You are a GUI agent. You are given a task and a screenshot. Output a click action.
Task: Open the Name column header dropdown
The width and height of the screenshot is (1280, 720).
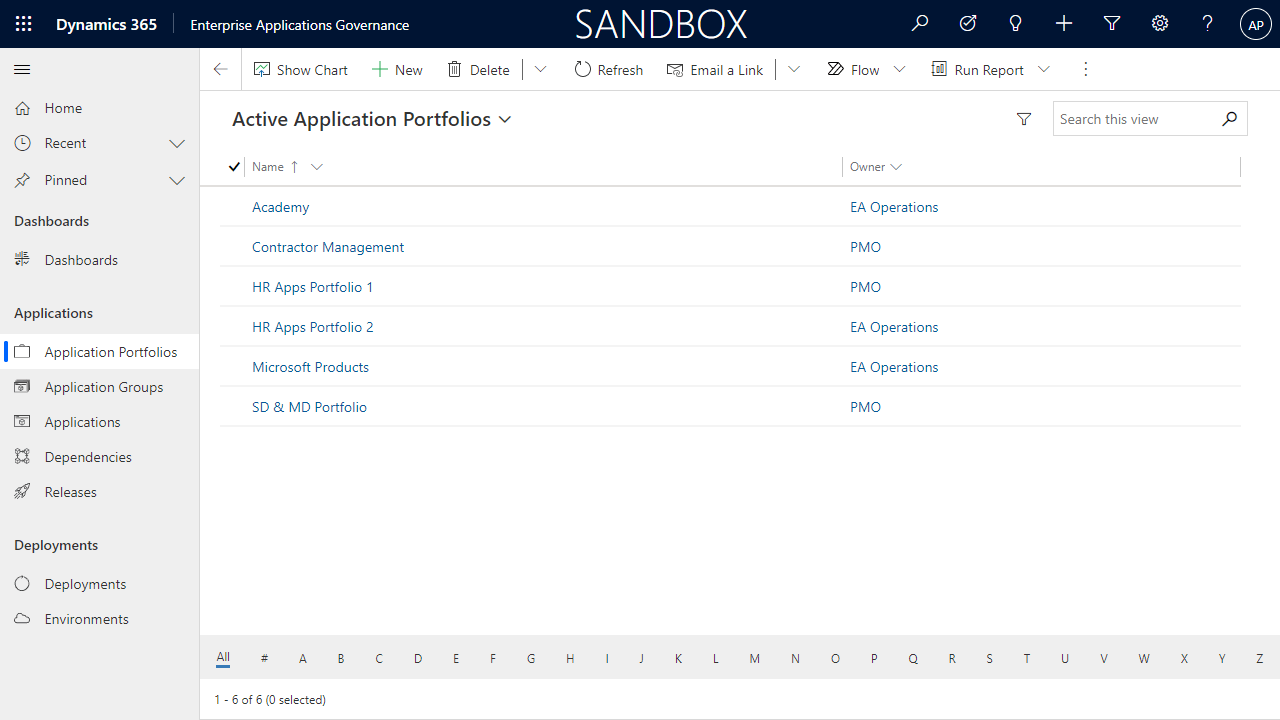pos(317,167)
